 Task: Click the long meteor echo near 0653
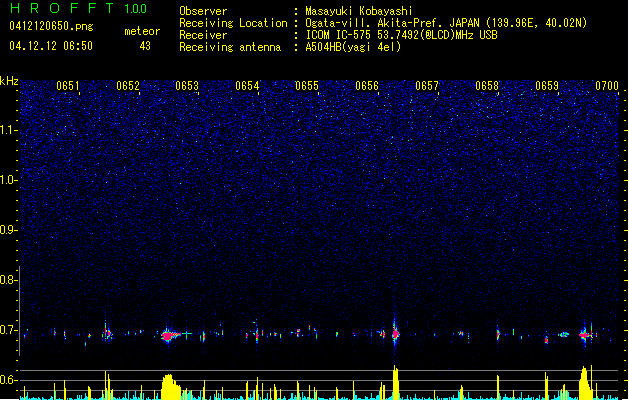click(172, 335)
